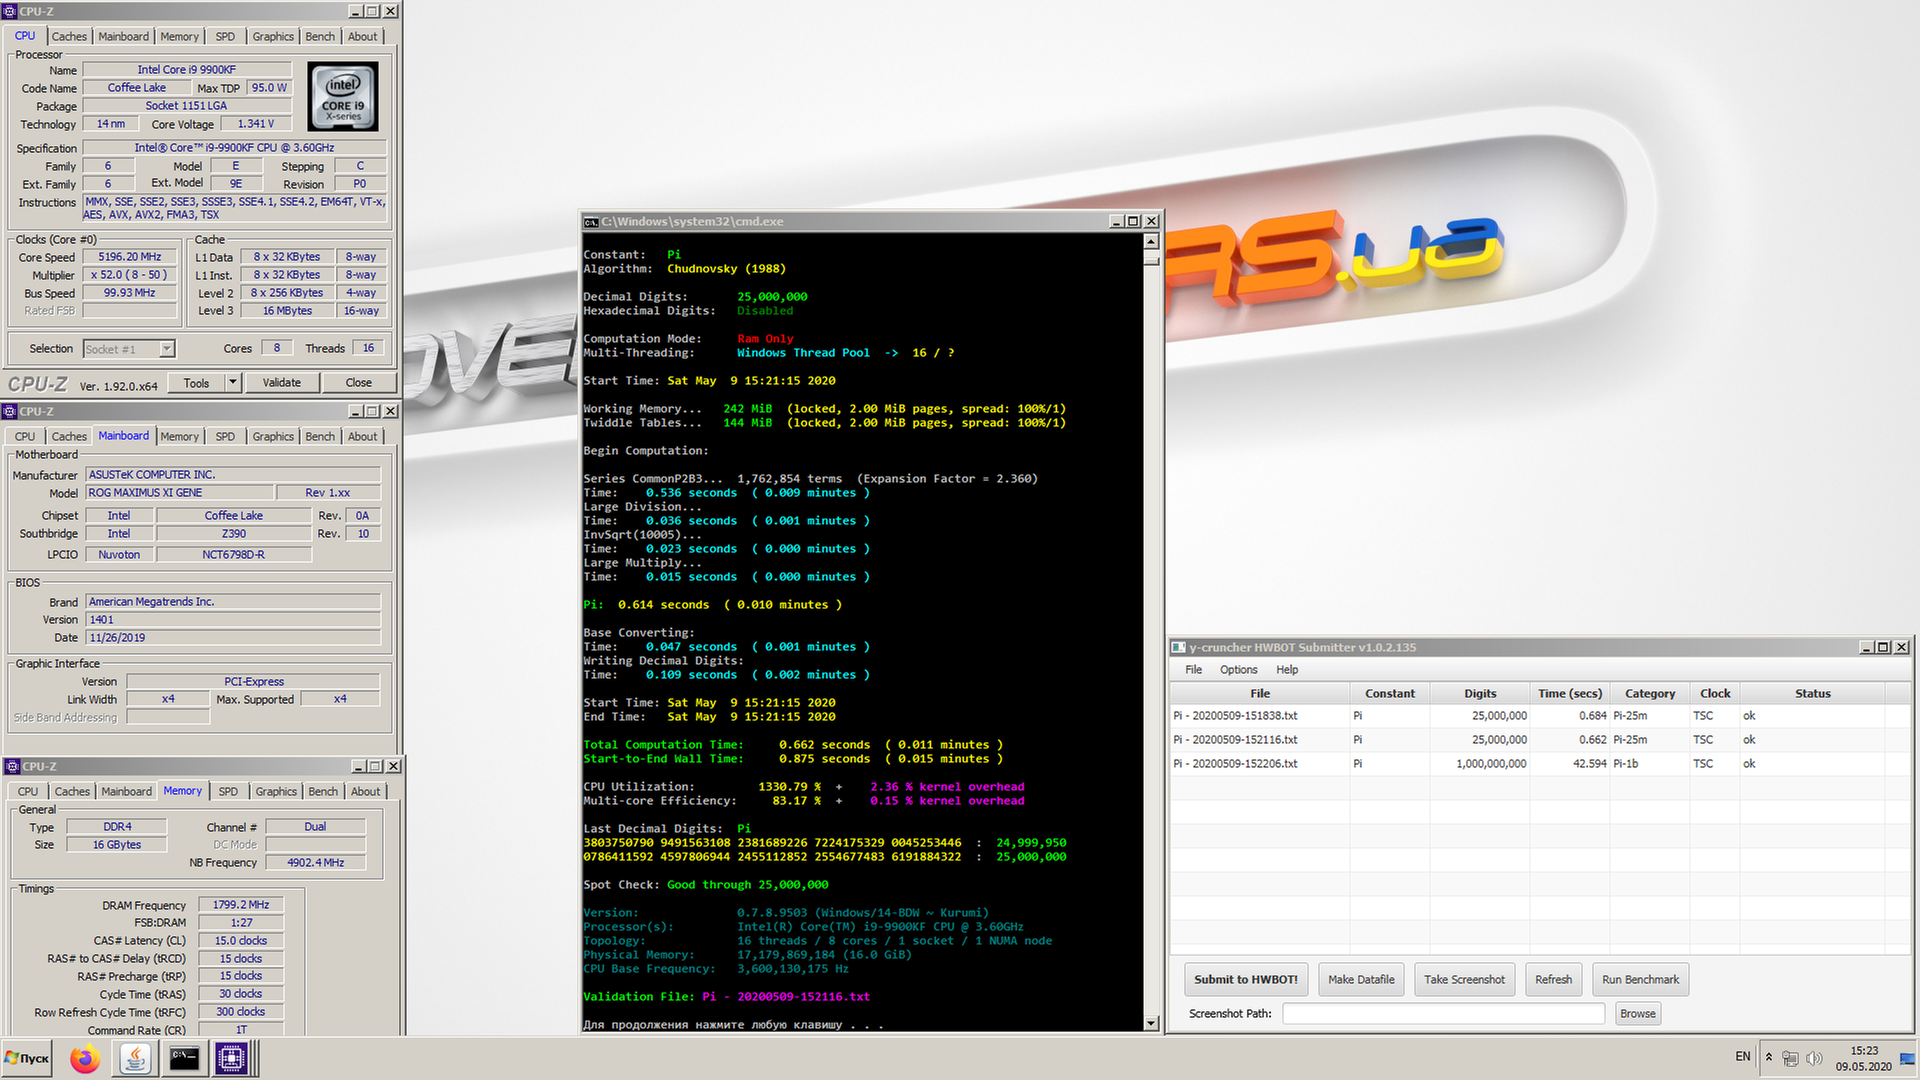Open Firefox from the taskbar
This screenshot has height=1080, width=1920.
pyautogui.click(x=85, y=1058)
